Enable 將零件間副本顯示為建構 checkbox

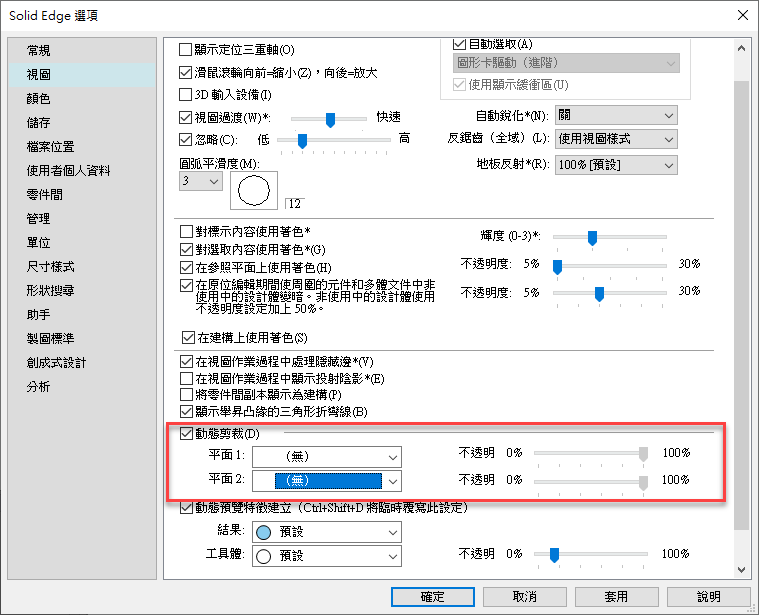(x=186, y=394)
